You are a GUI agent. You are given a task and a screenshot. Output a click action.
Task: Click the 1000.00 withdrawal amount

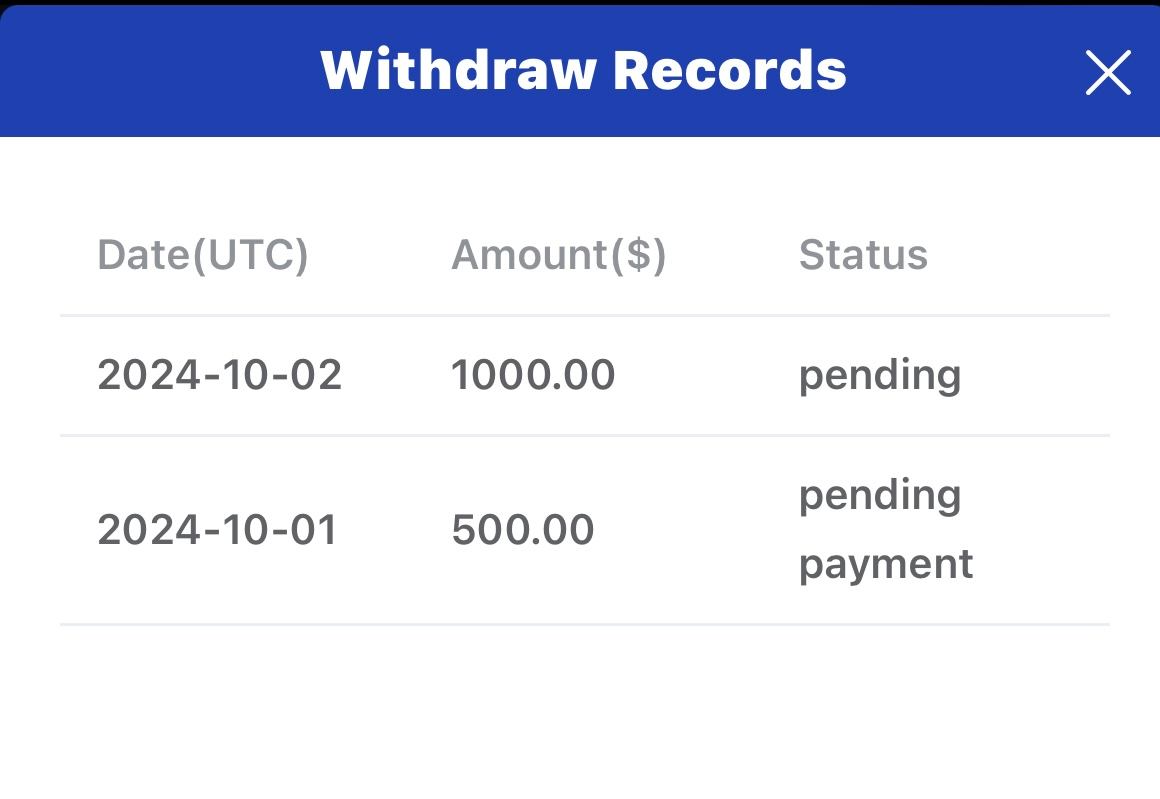tap(533, 376)
